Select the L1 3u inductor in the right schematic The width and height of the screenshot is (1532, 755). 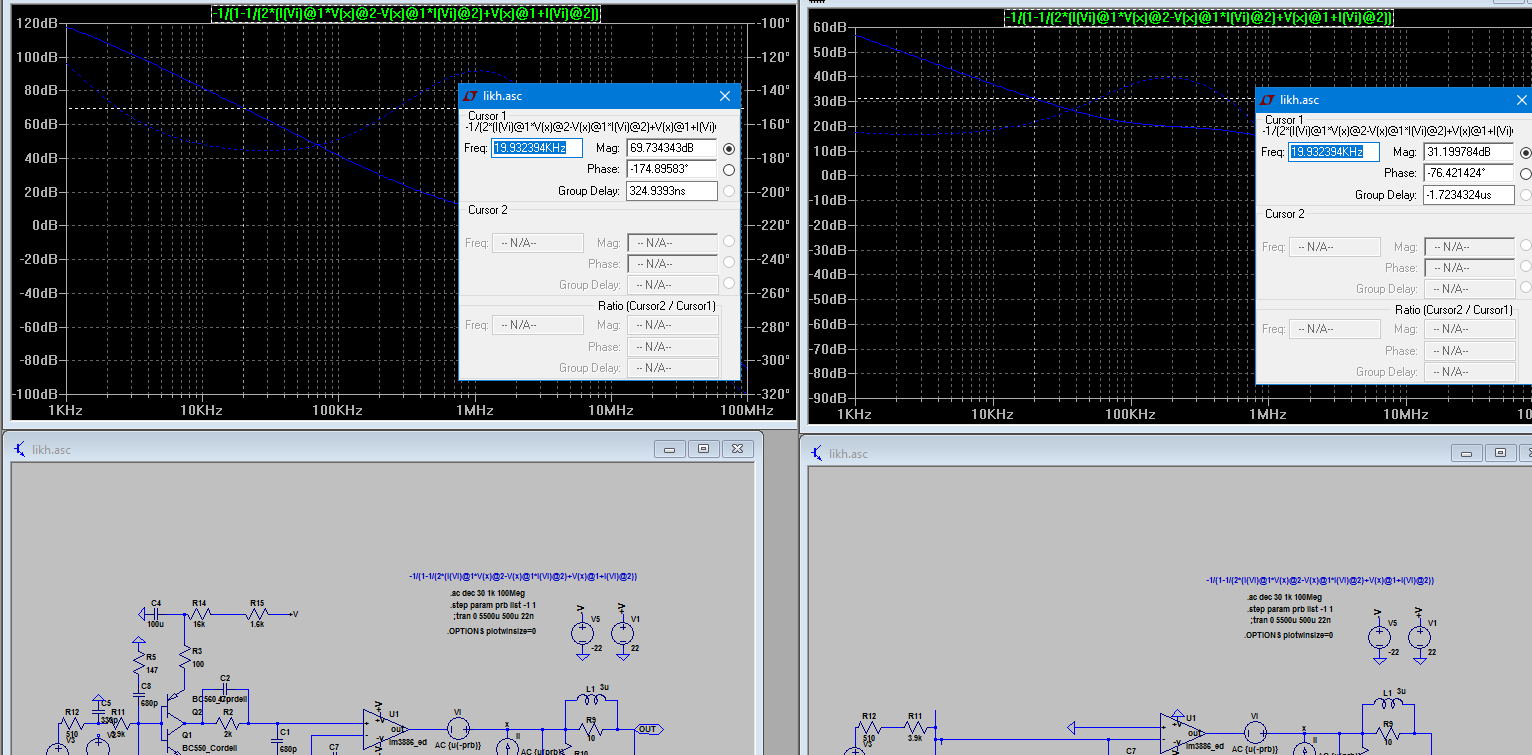(1388, 704)
